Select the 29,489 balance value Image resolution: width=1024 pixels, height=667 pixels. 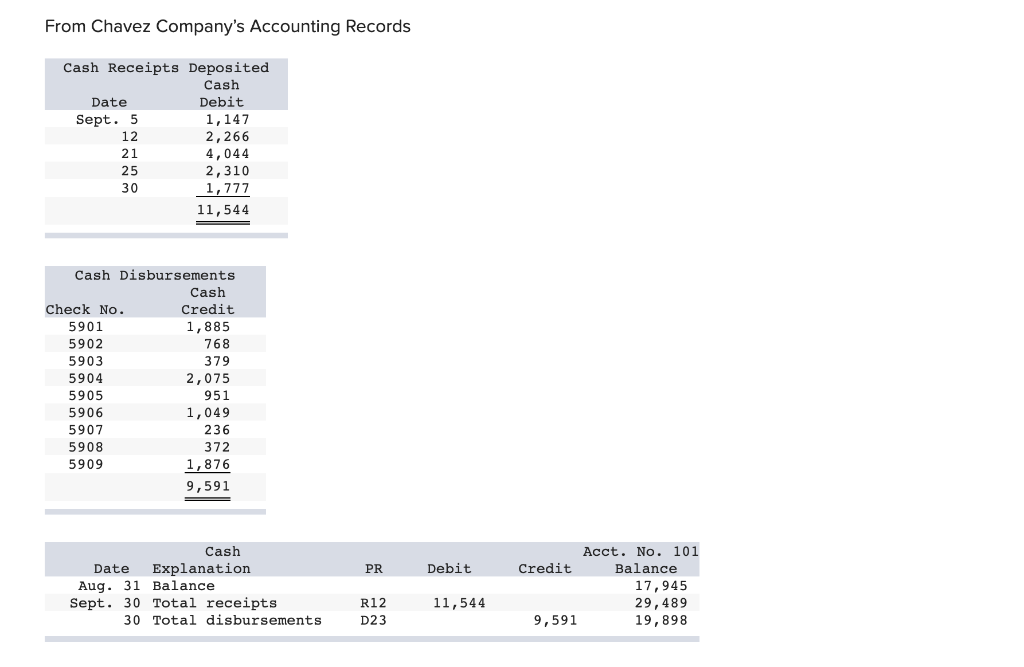pos(661,603)
